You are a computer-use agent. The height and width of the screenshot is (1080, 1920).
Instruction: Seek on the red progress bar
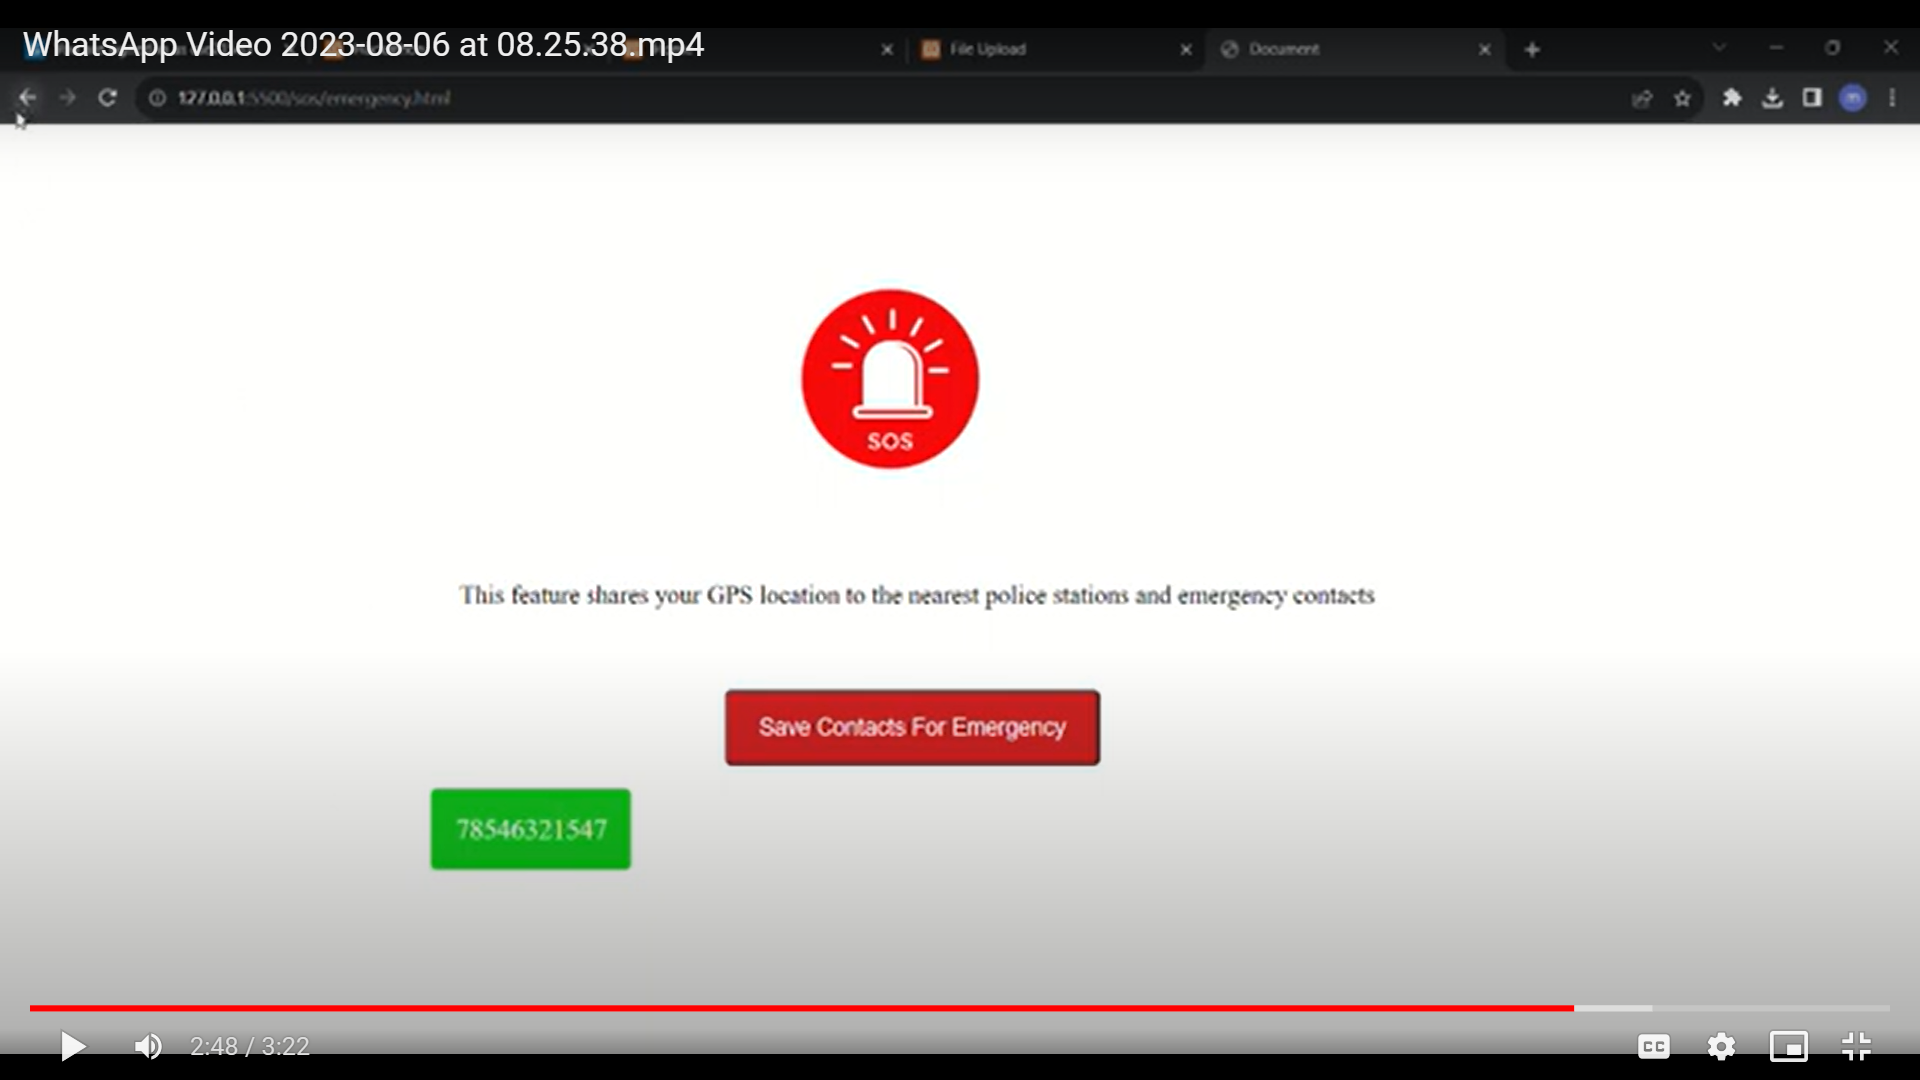800,1008
